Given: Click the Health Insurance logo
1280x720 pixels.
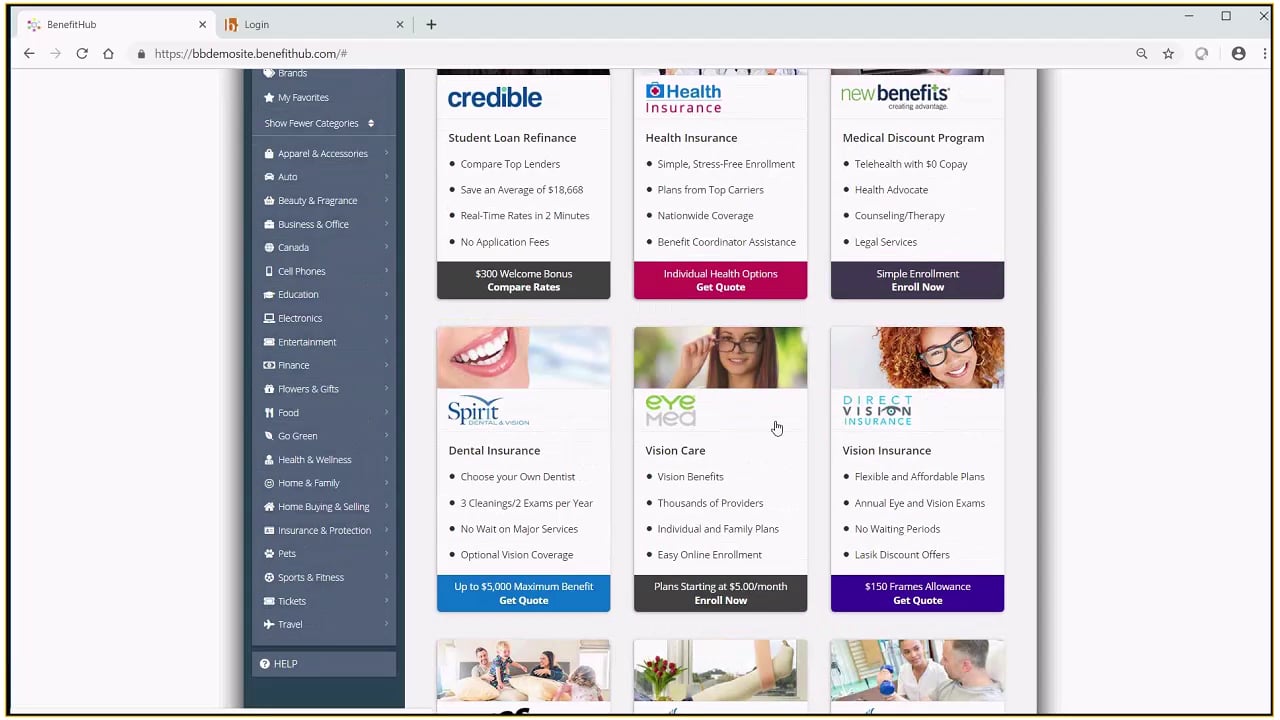Looking at the screenshot, I should pyautogui.click(x=683, y=98).
